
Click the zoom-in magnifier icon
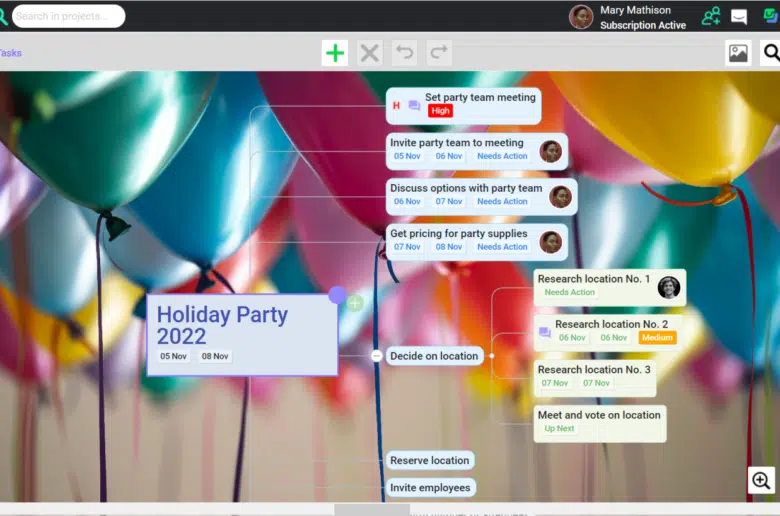coord(761,481)
